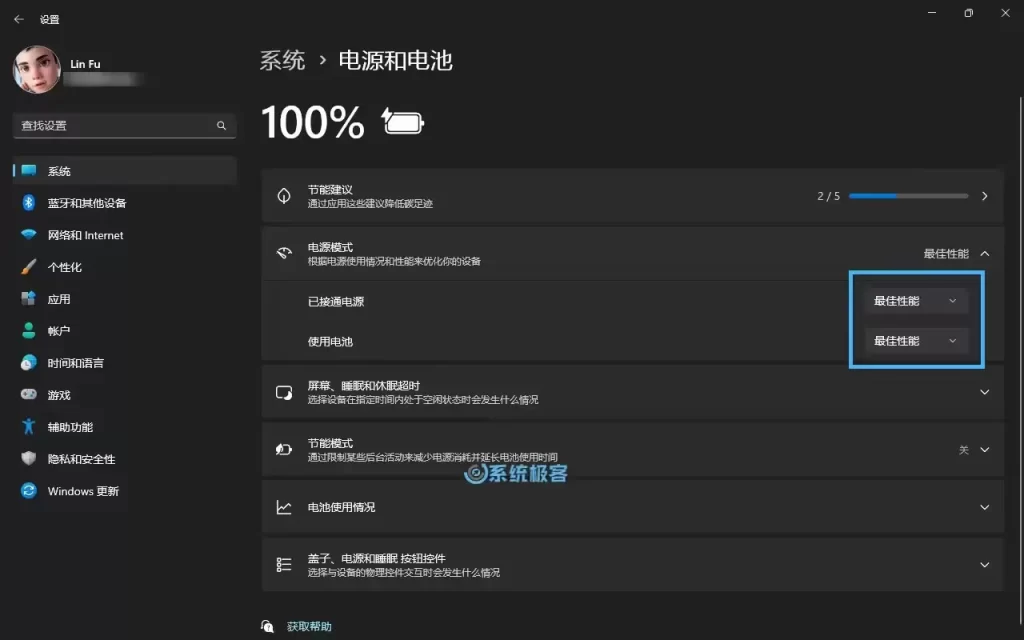Expand 屏幕、睡眠和休眠超时 section
The height and width of the screenshot is (640, 1024).
click(x=984, y=393)
